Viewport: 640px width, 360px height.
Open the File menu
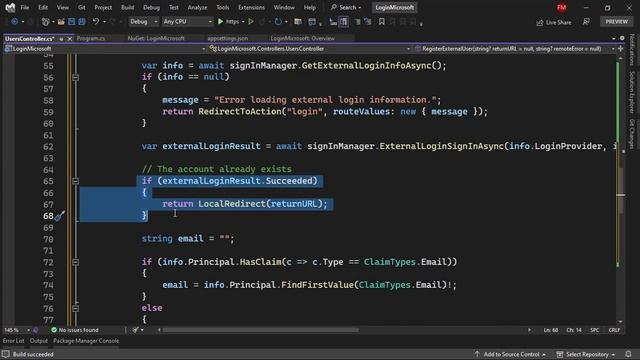pyautogui.click(x=24, y=7)
